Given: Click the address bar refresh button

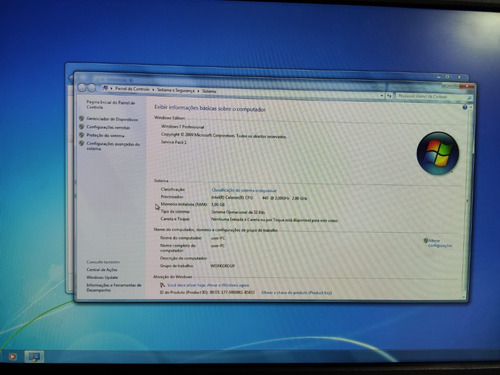Looking at the screenshot, I should pos(389,96).
